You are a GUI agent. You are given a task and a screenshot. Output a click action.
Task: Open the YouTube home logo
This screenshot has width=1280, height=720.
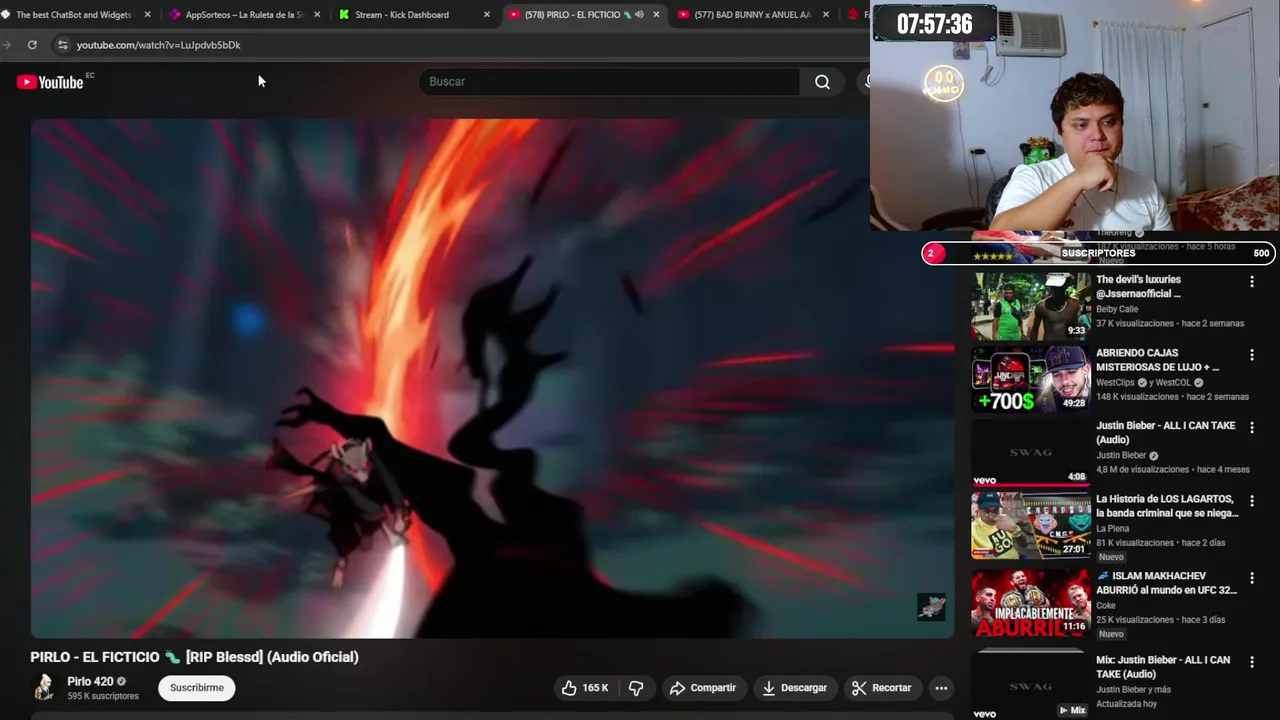pos(50,82)
